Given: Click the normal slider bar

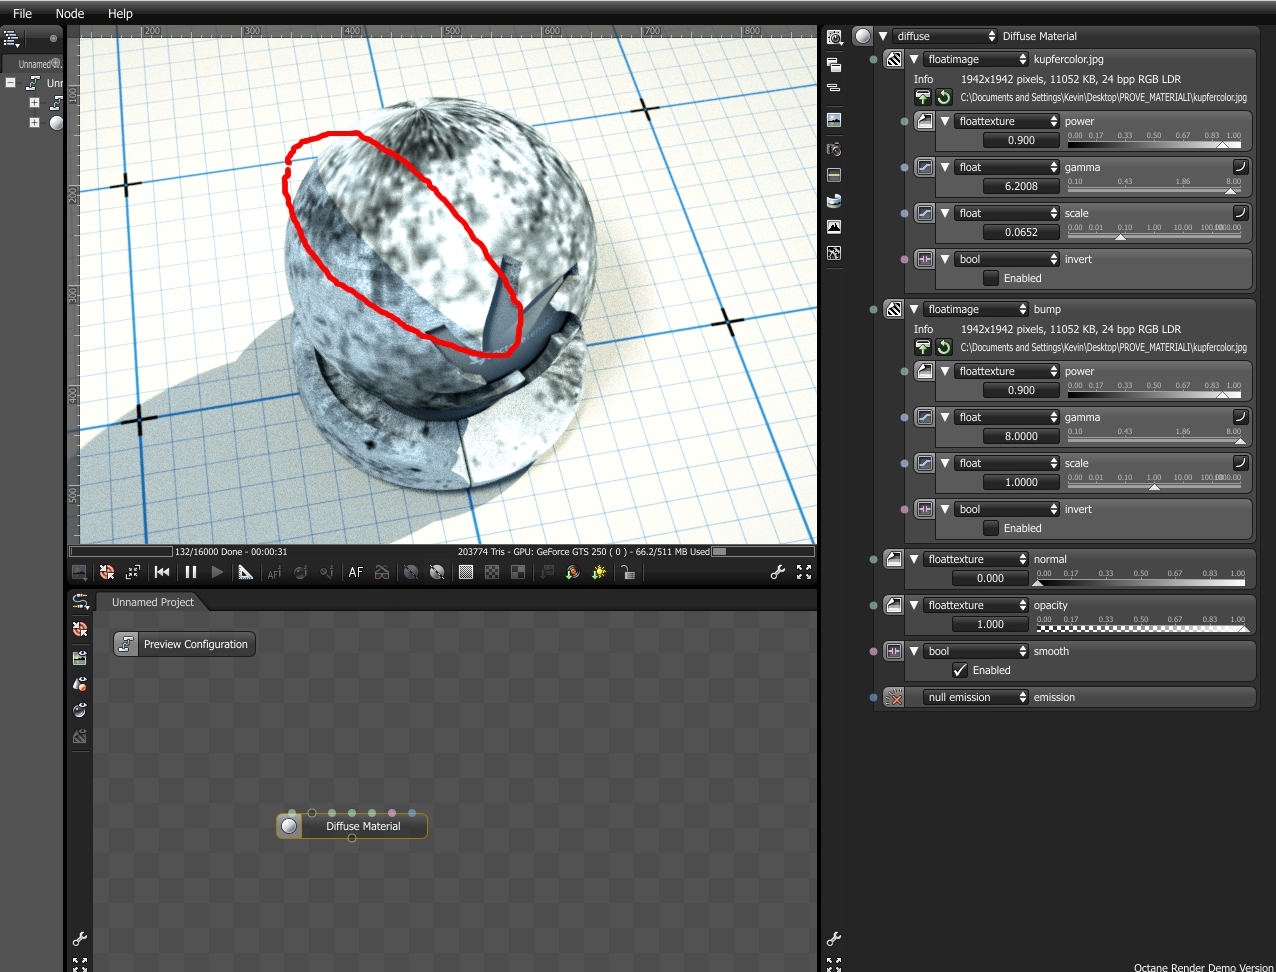Looking at the screenshot, I should click(1140, 581).
